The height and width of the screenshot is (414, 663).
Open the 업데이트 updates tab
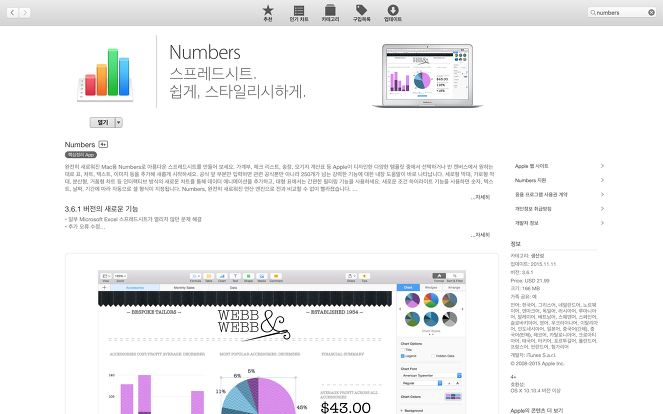393,13
